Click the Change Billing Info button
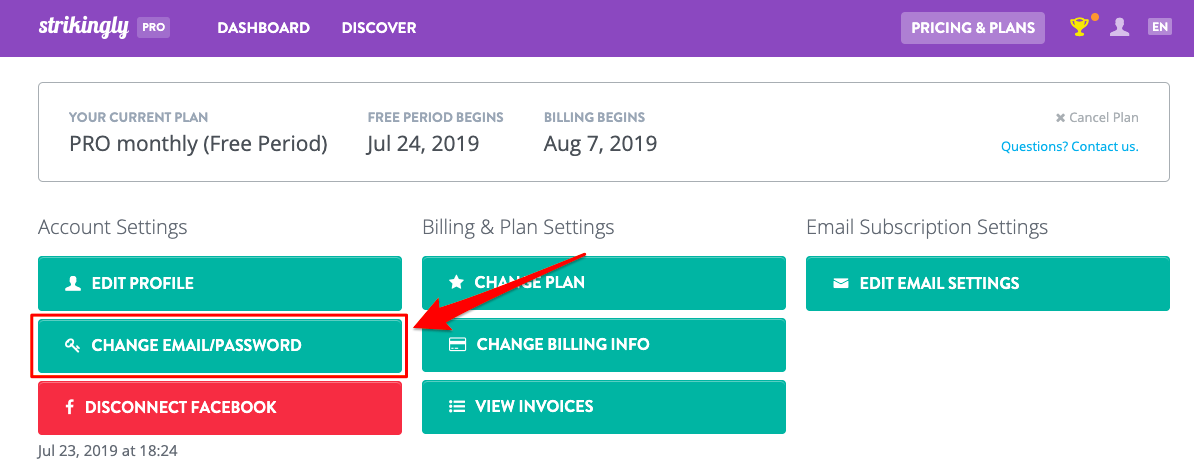1194x475 pixels. pyautogui.click(x=604, y=345)
